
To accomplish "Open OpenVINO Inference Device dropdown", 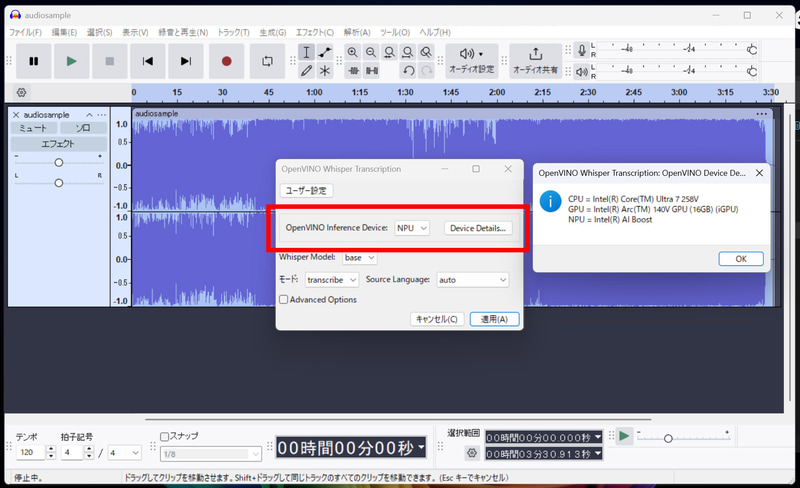I will pos(412,228).
